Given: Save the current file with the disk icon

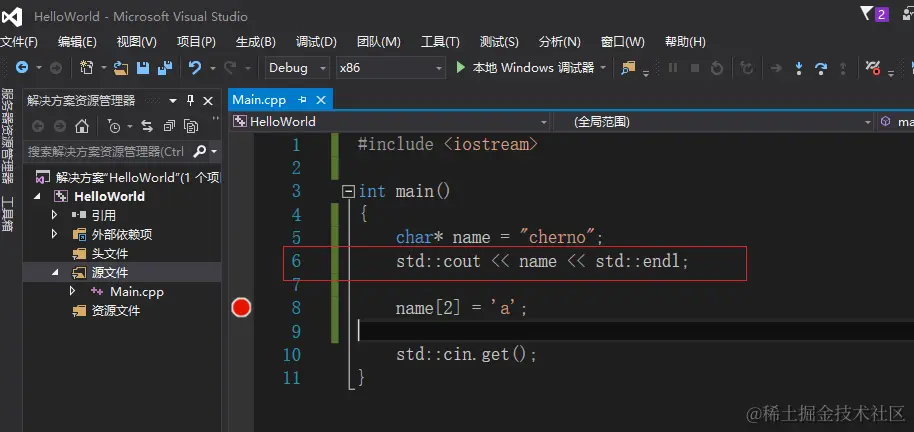Looking at the screenshot, I should (143, 68).
